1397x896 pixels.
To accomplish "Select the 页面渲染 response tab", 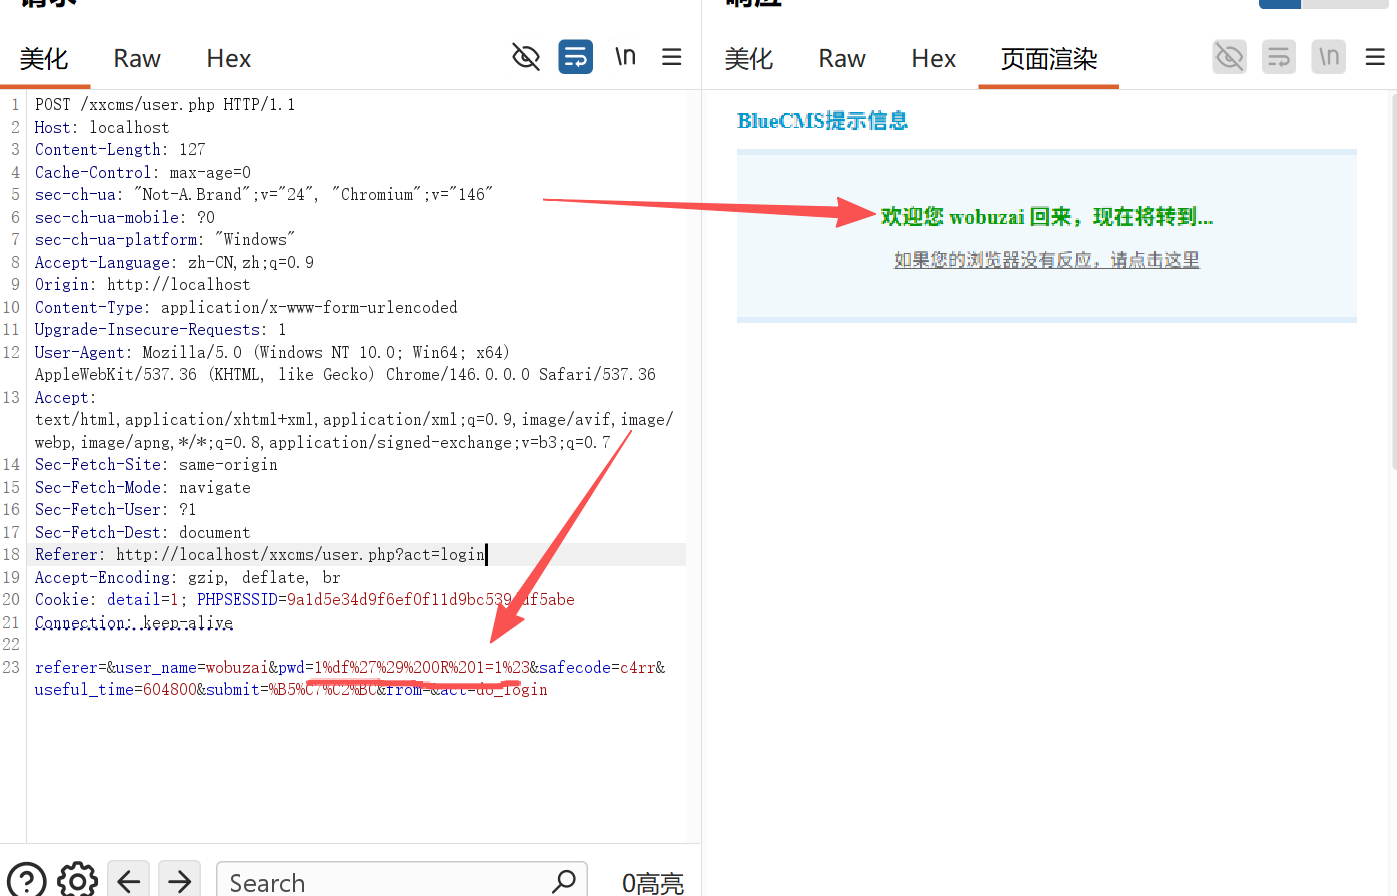I will coord(1049,59).
